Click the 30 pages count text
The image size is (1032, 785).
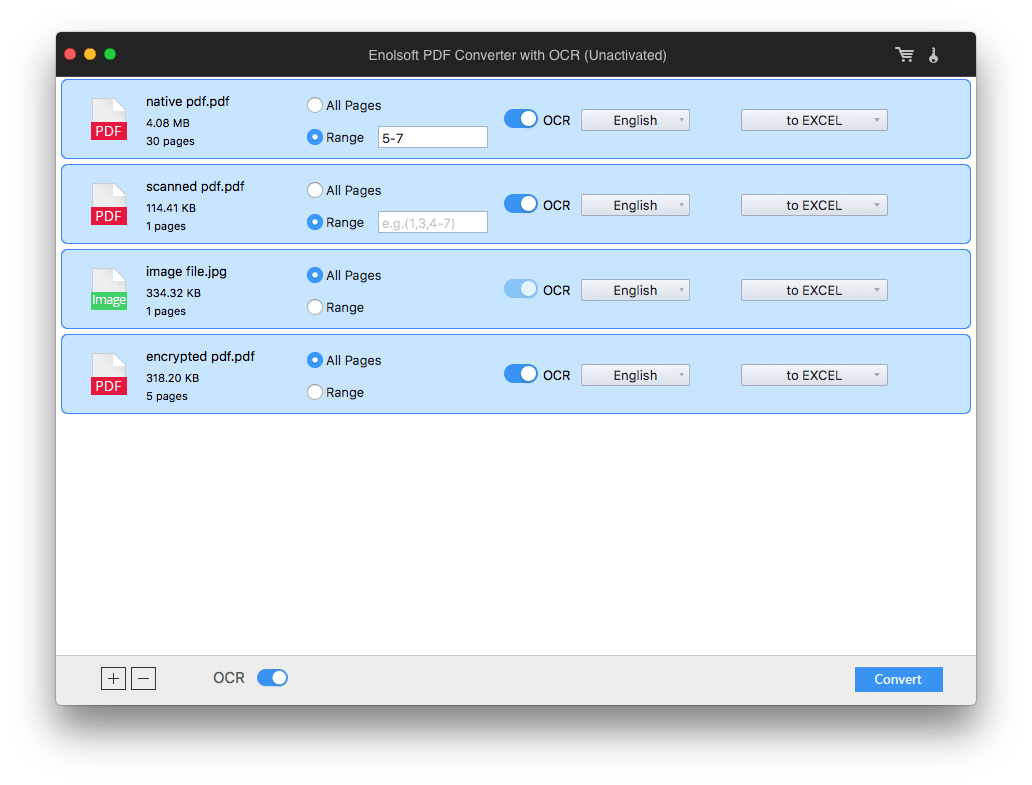tap(170, 141)
